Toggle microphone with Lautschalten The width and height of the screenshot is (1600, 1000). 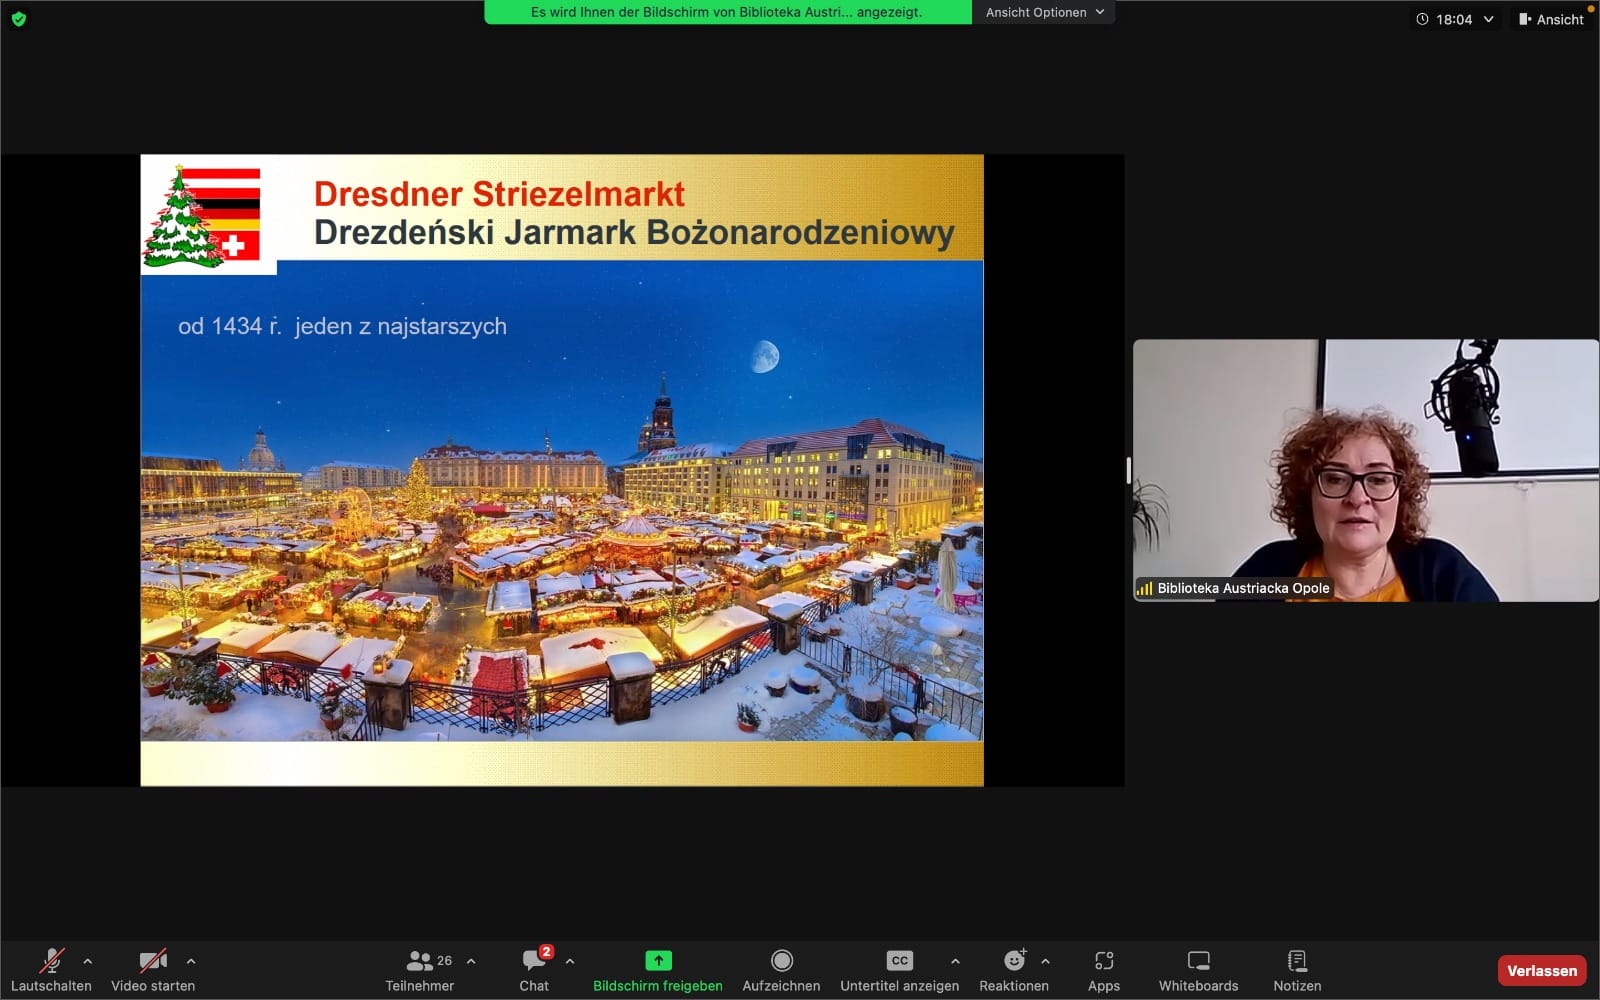pyautogui.click(x=51, y=970)
